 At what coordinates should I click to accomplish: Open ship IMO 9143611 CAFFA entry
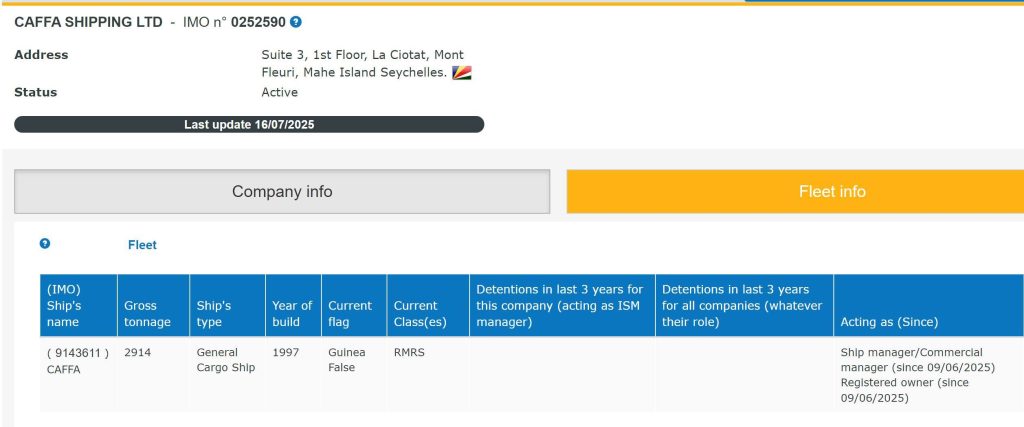[x=78, y=361]
